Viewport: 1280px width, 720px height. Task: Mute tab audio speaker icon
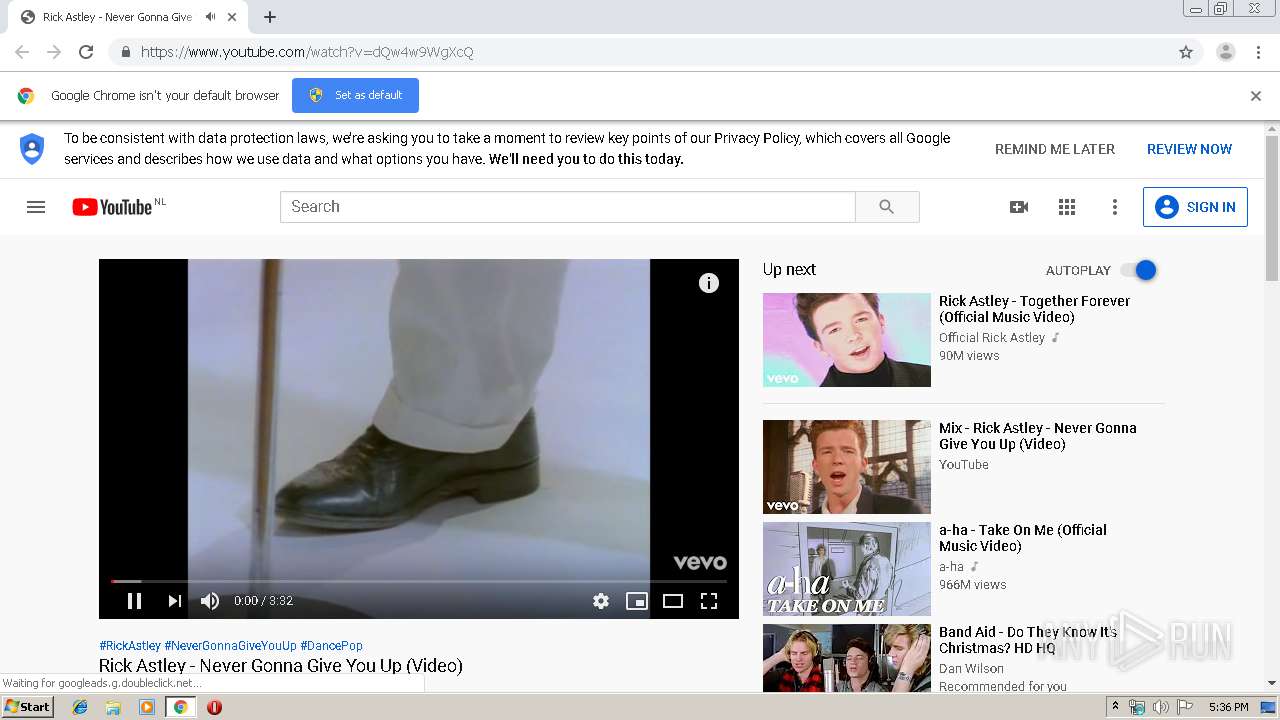pos(210,17)
